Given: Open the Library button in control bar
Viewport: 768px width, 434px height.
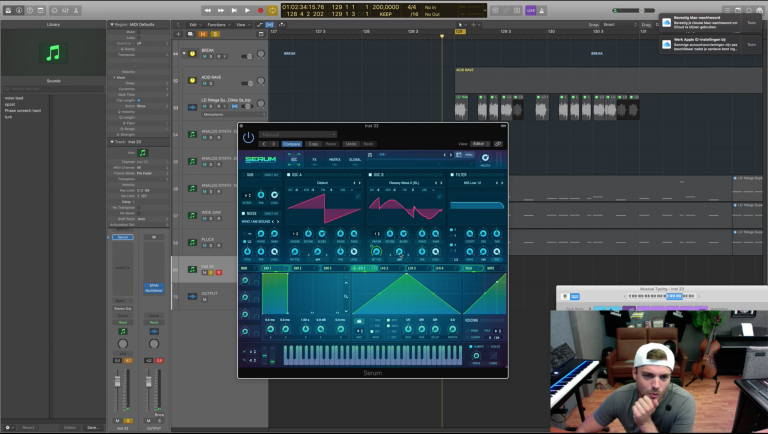Looking at the screenshot, I should (x=8, y=10).
